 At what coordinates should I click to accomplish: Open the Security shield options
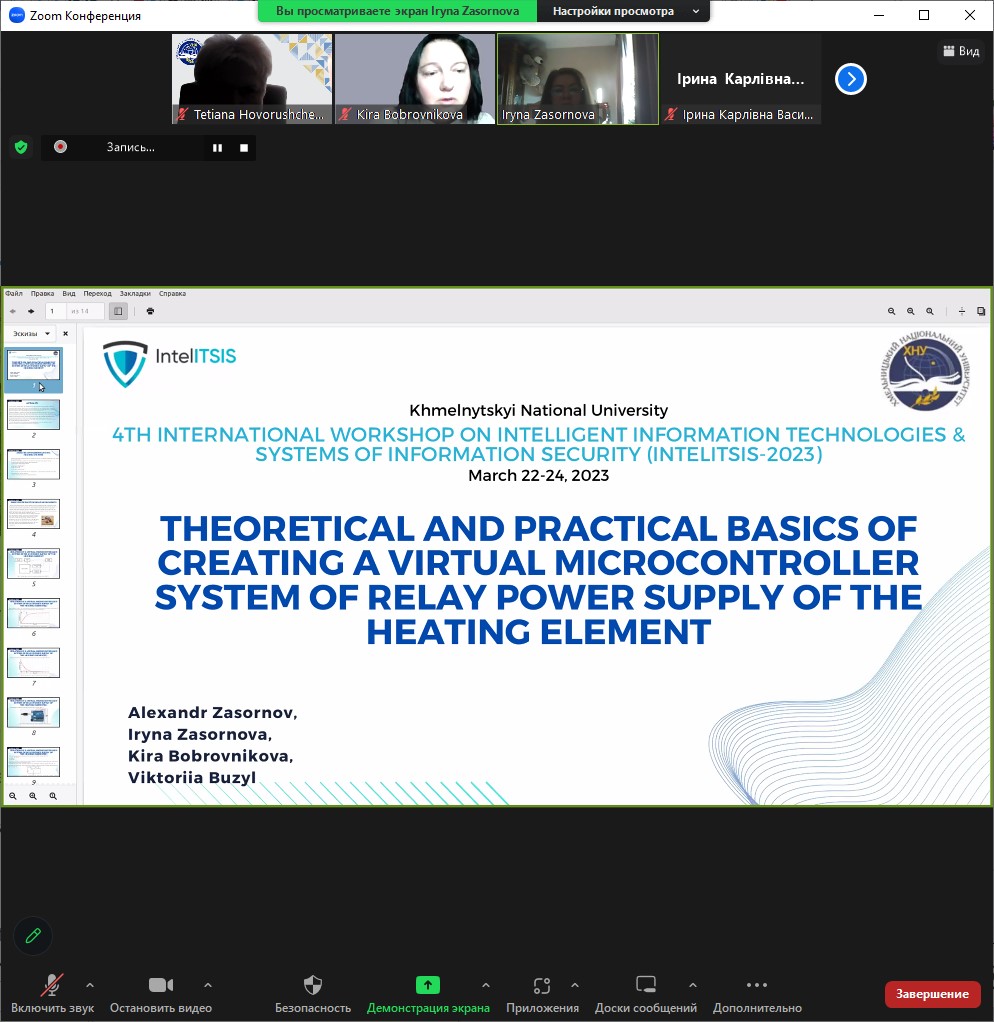coord(313,993)
